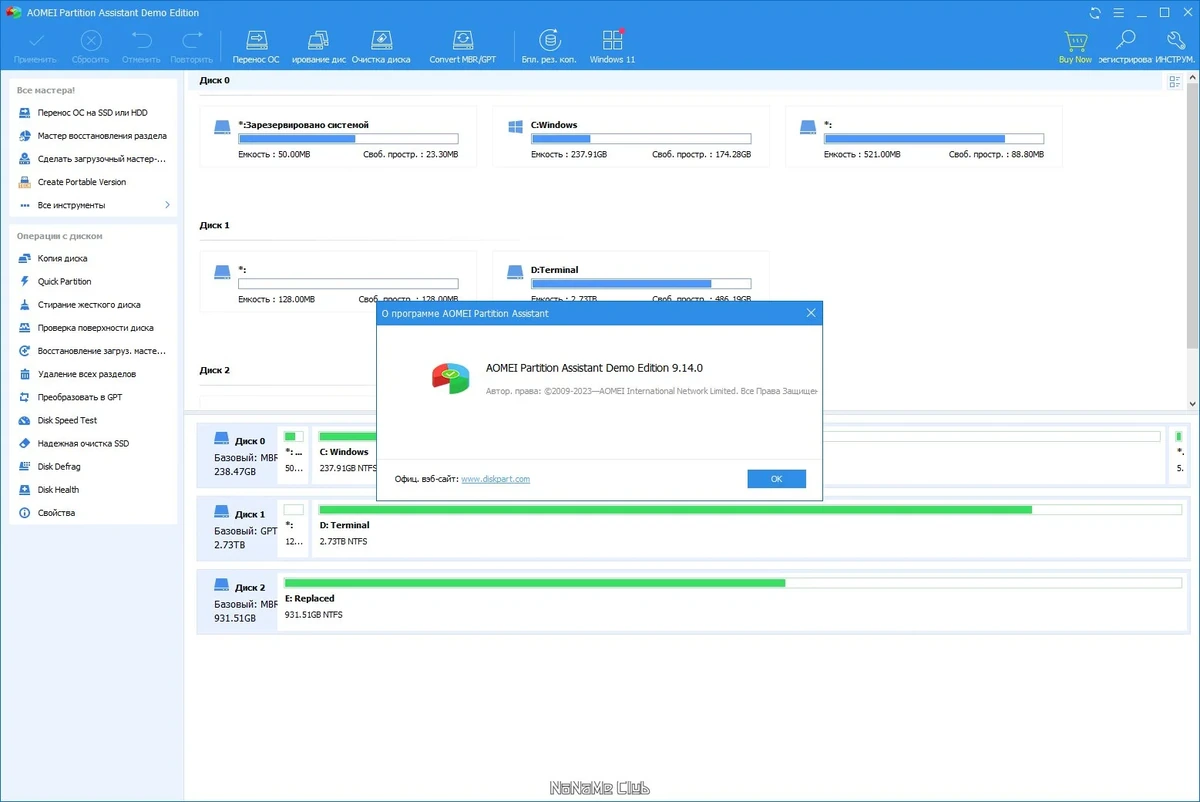Click the AOMEI logo in About dialog
Screen dimensions: 1200x802
(451, 377)
